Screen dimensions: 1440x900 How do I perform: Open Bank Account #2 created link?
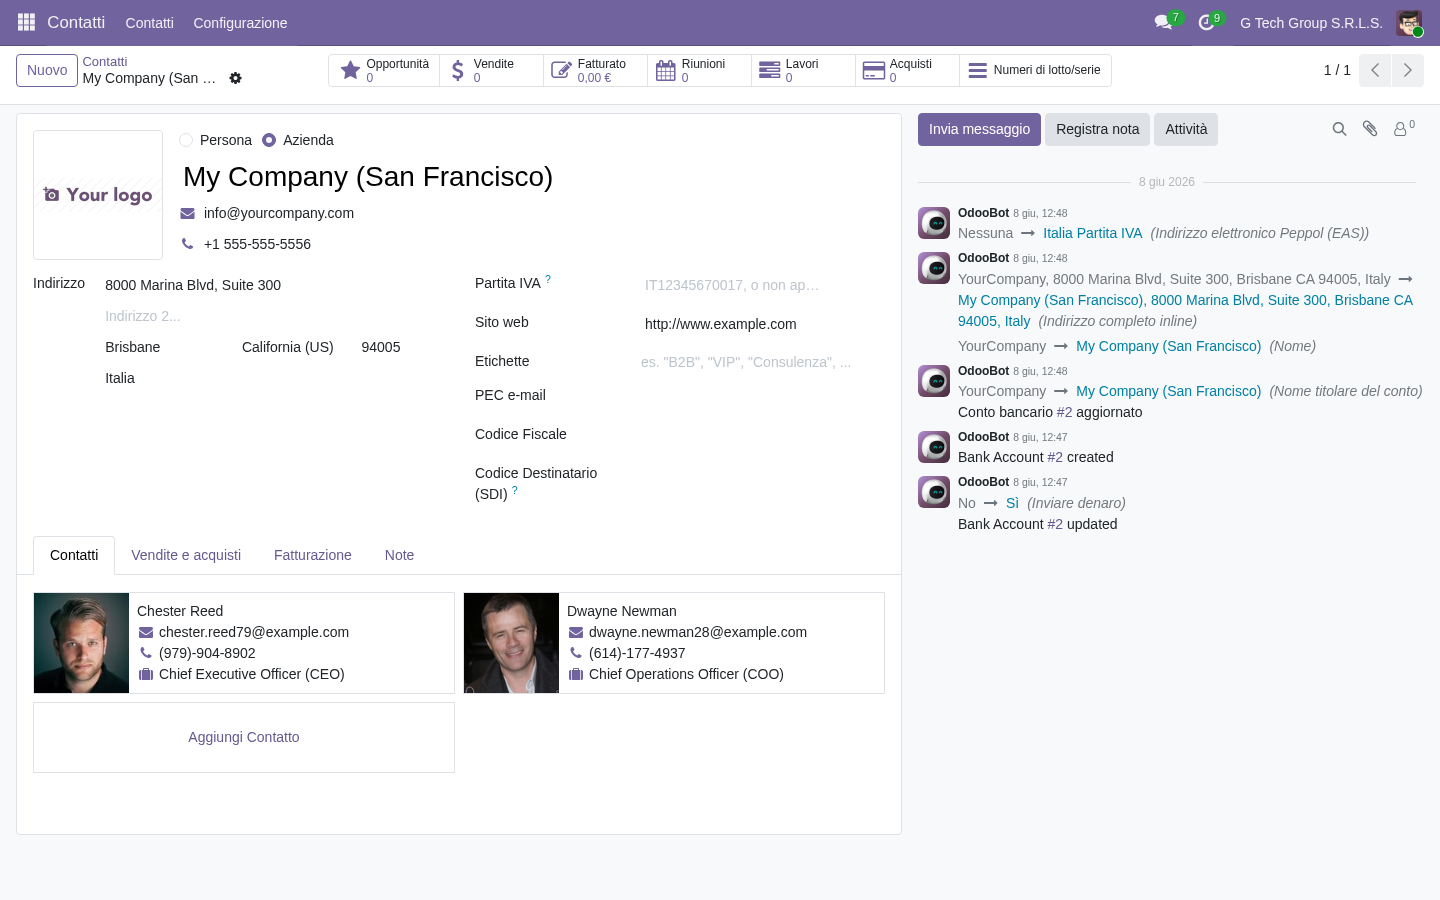pos(1055,457)
